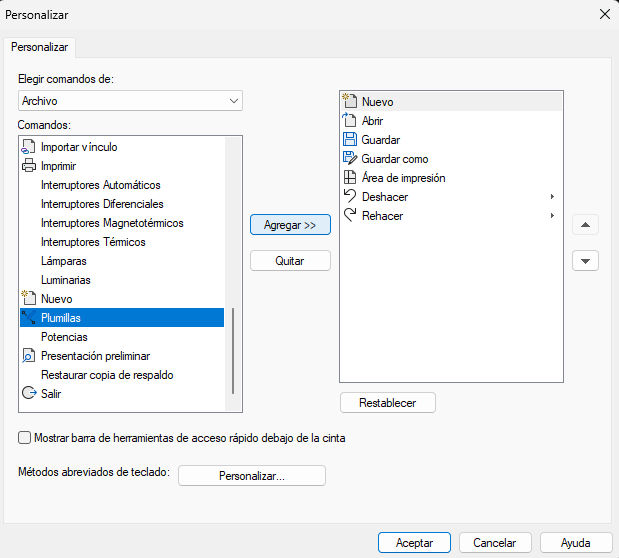The height and width of the screenshot is (558, 619).
Task: Select the Abrir icon in toolbar list
Action: 349,121
